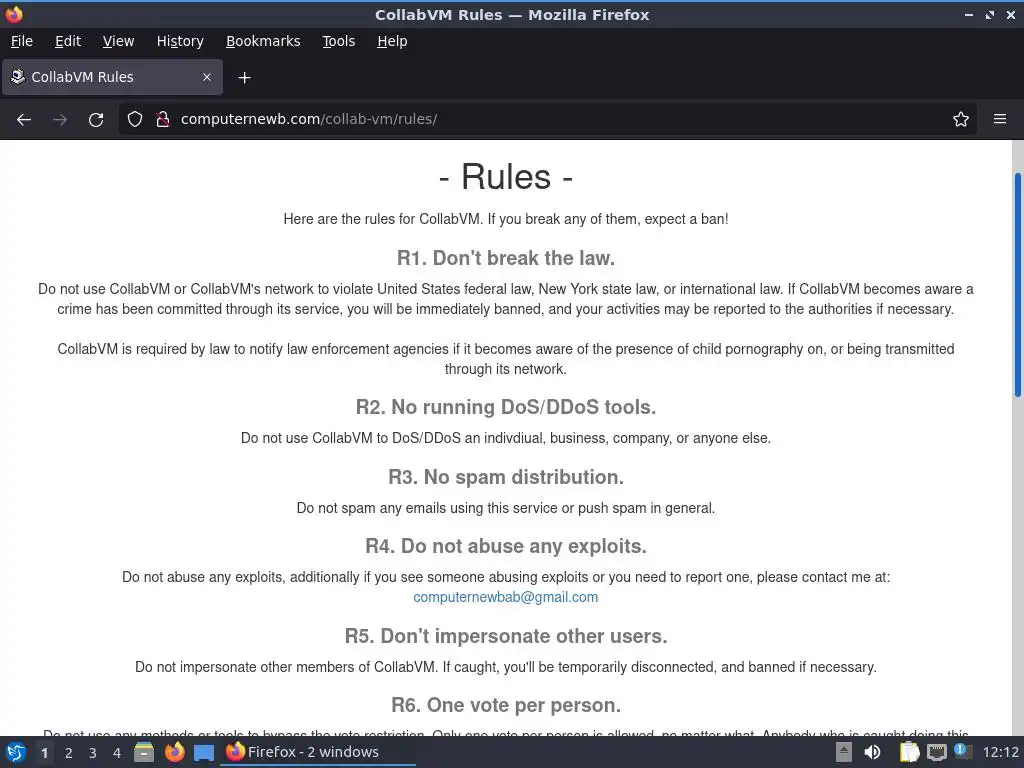Screen dimensions: 1024x768
Task: Open the removable media eject tray icon
Action: pyautogui.click(x=844, y=752)
